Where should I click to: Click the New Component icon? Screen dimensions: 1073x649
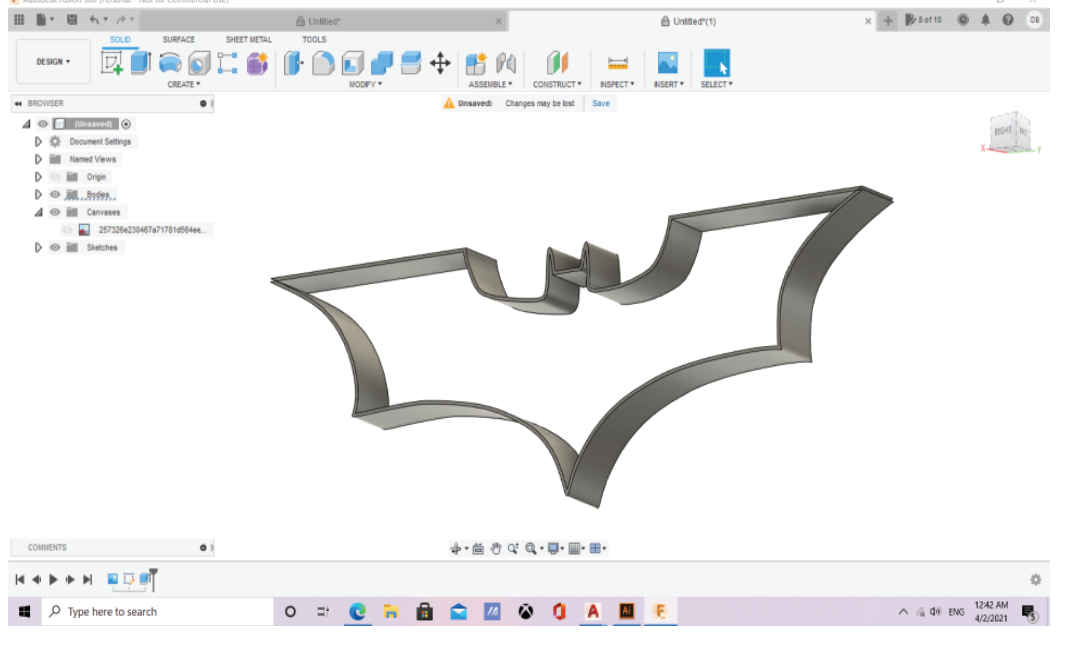tap(476, 63)
